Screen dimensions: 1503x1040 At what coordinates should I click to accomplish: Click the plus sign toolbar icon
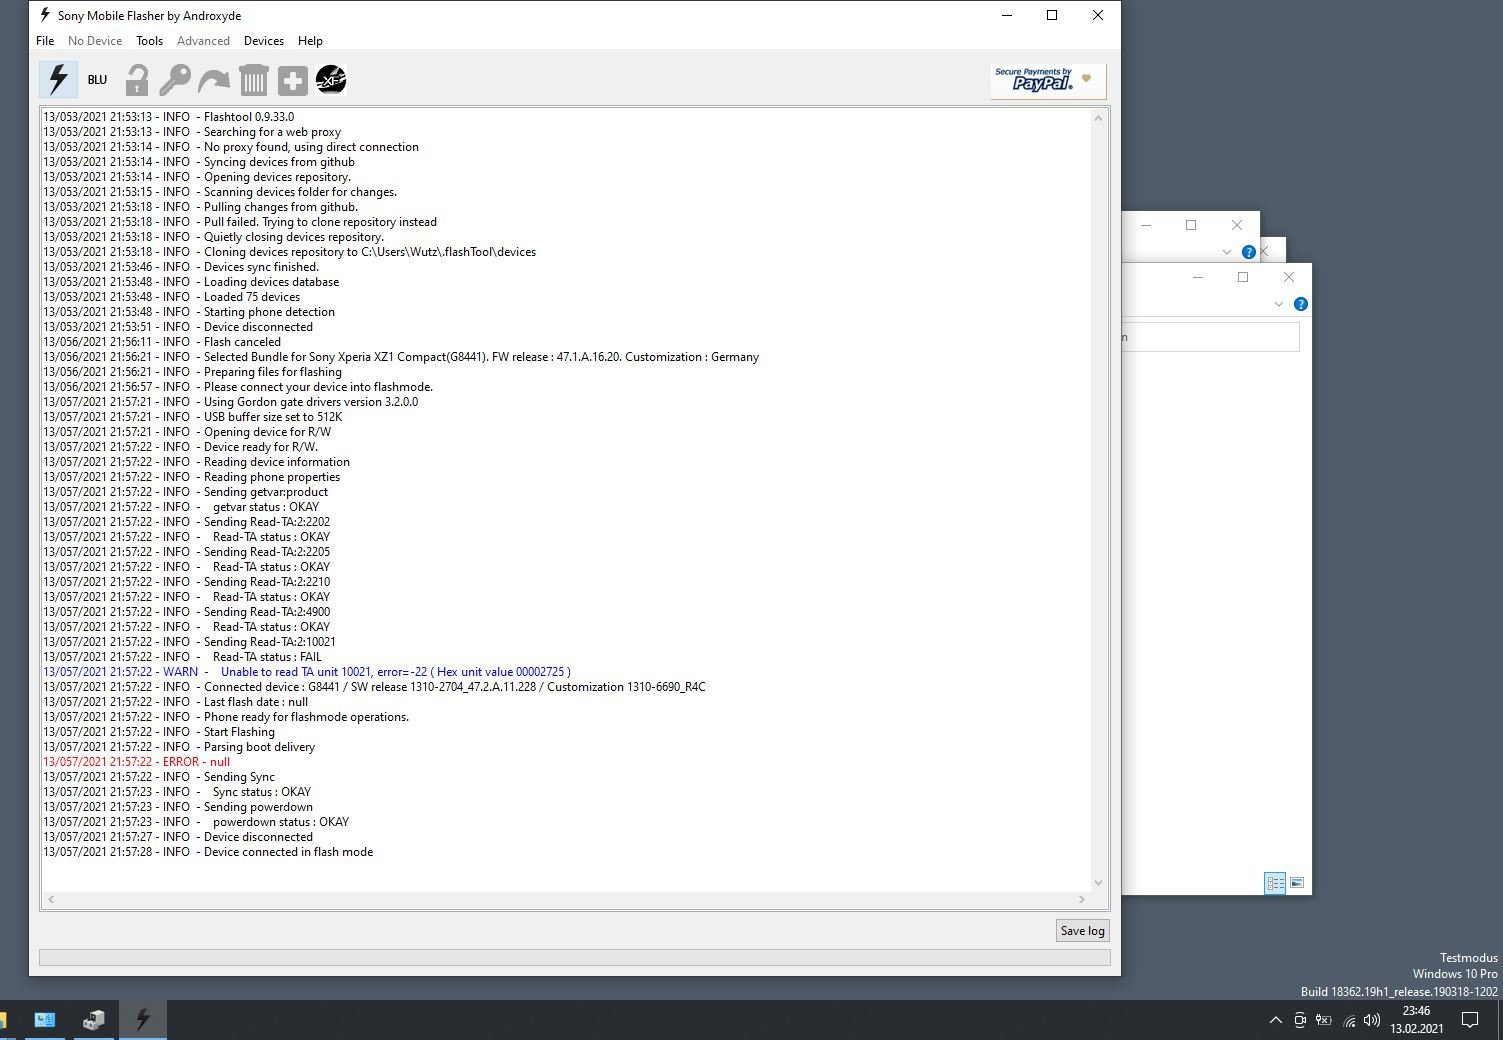point(292,80)
